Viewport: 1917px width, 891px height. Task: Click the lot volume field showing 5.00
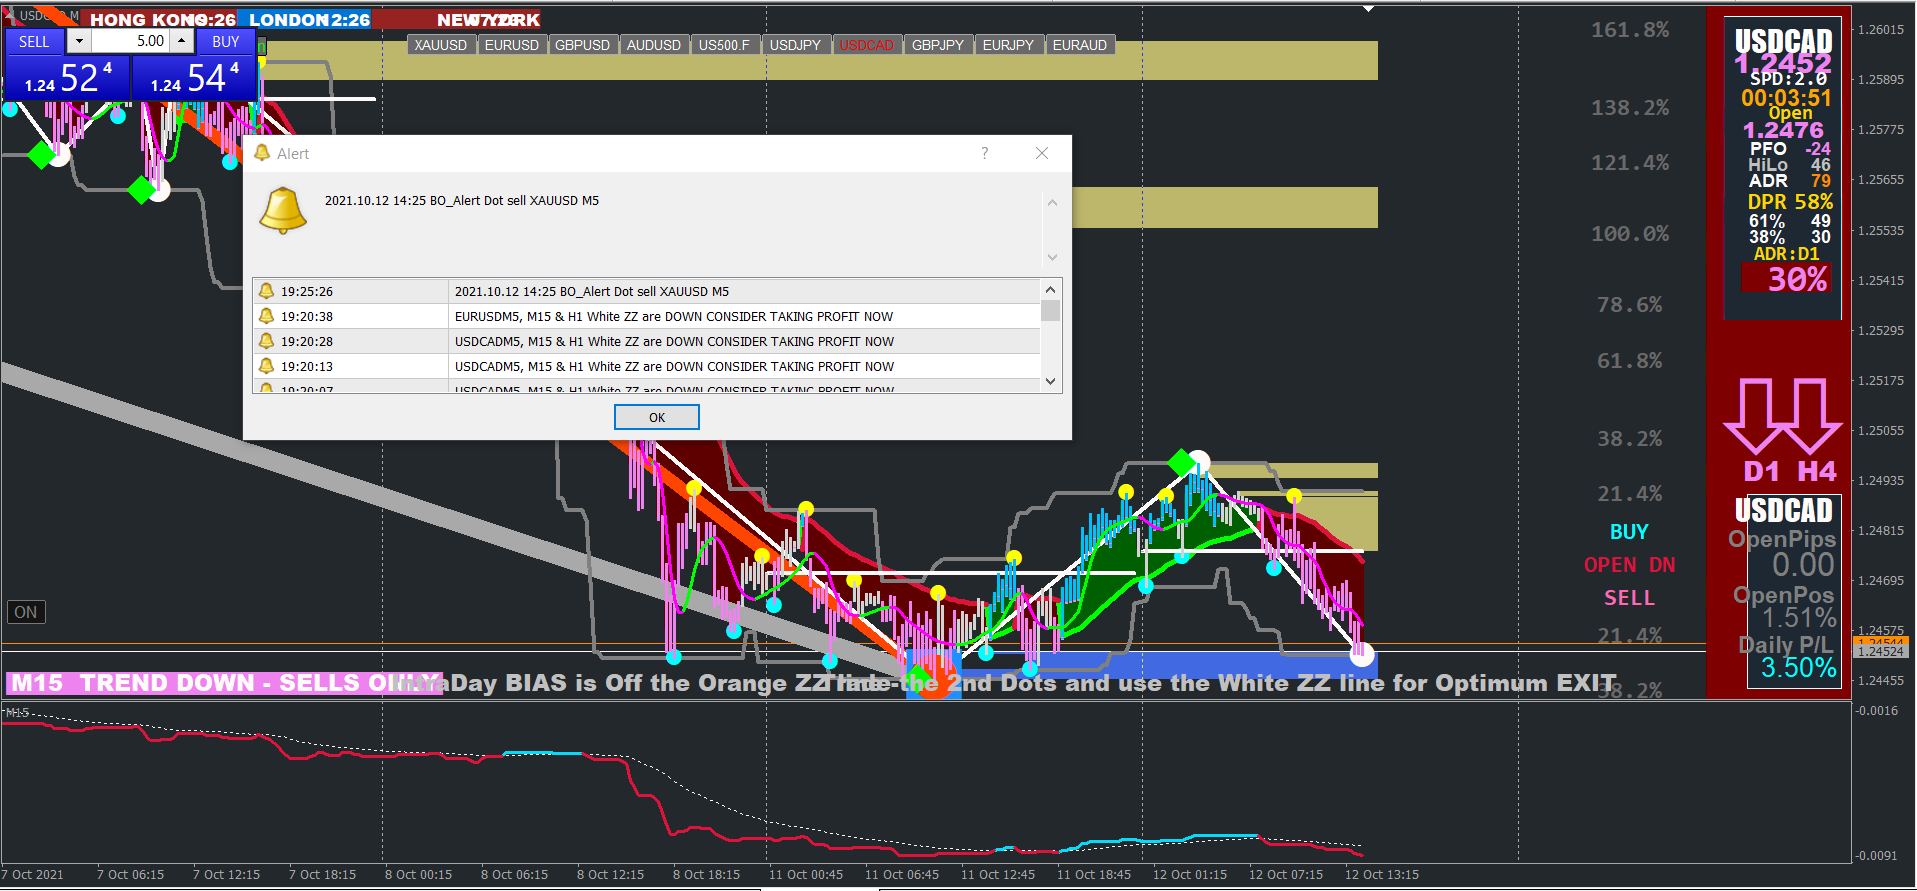[x=131, y=41]
